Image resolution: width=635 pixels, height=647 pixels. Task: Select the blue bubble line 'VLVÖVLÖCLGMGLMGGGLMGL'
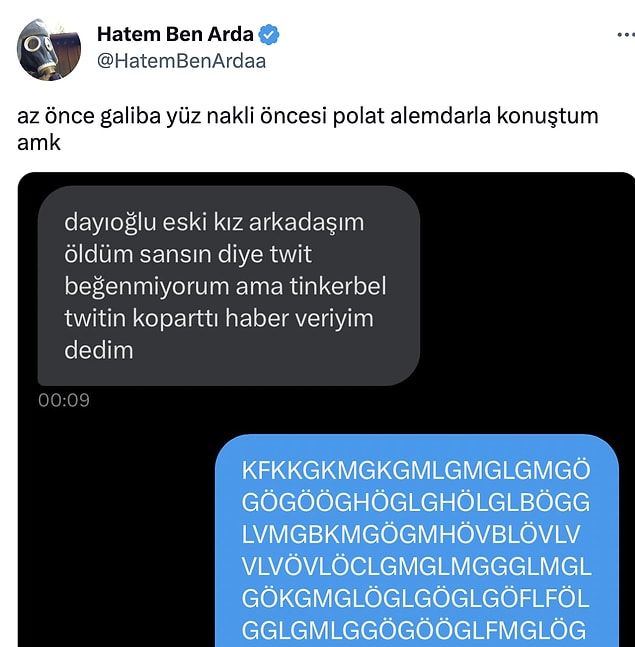click(x=417, y=567)
